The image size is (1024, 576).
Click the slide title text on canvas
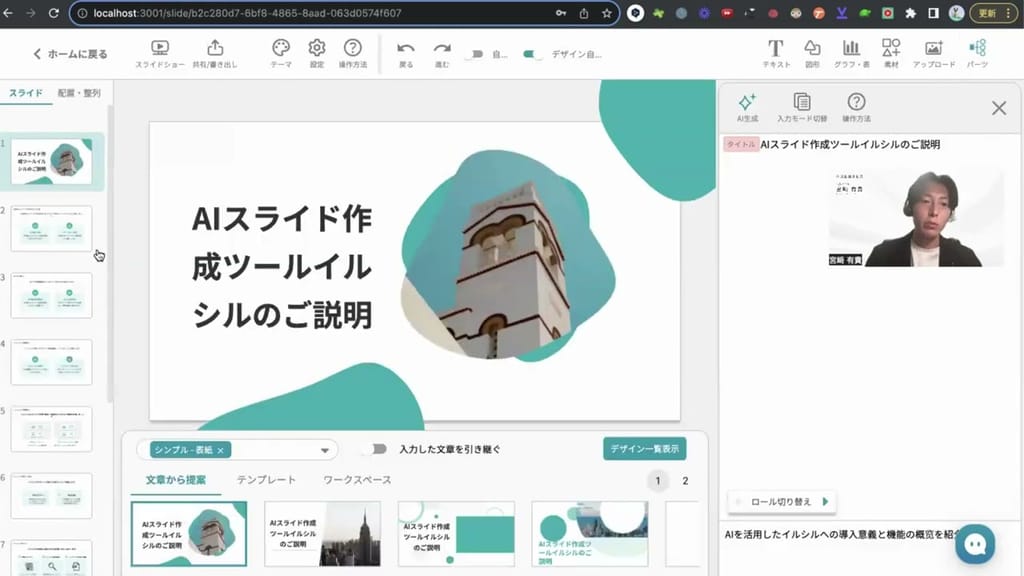point(282,266)
